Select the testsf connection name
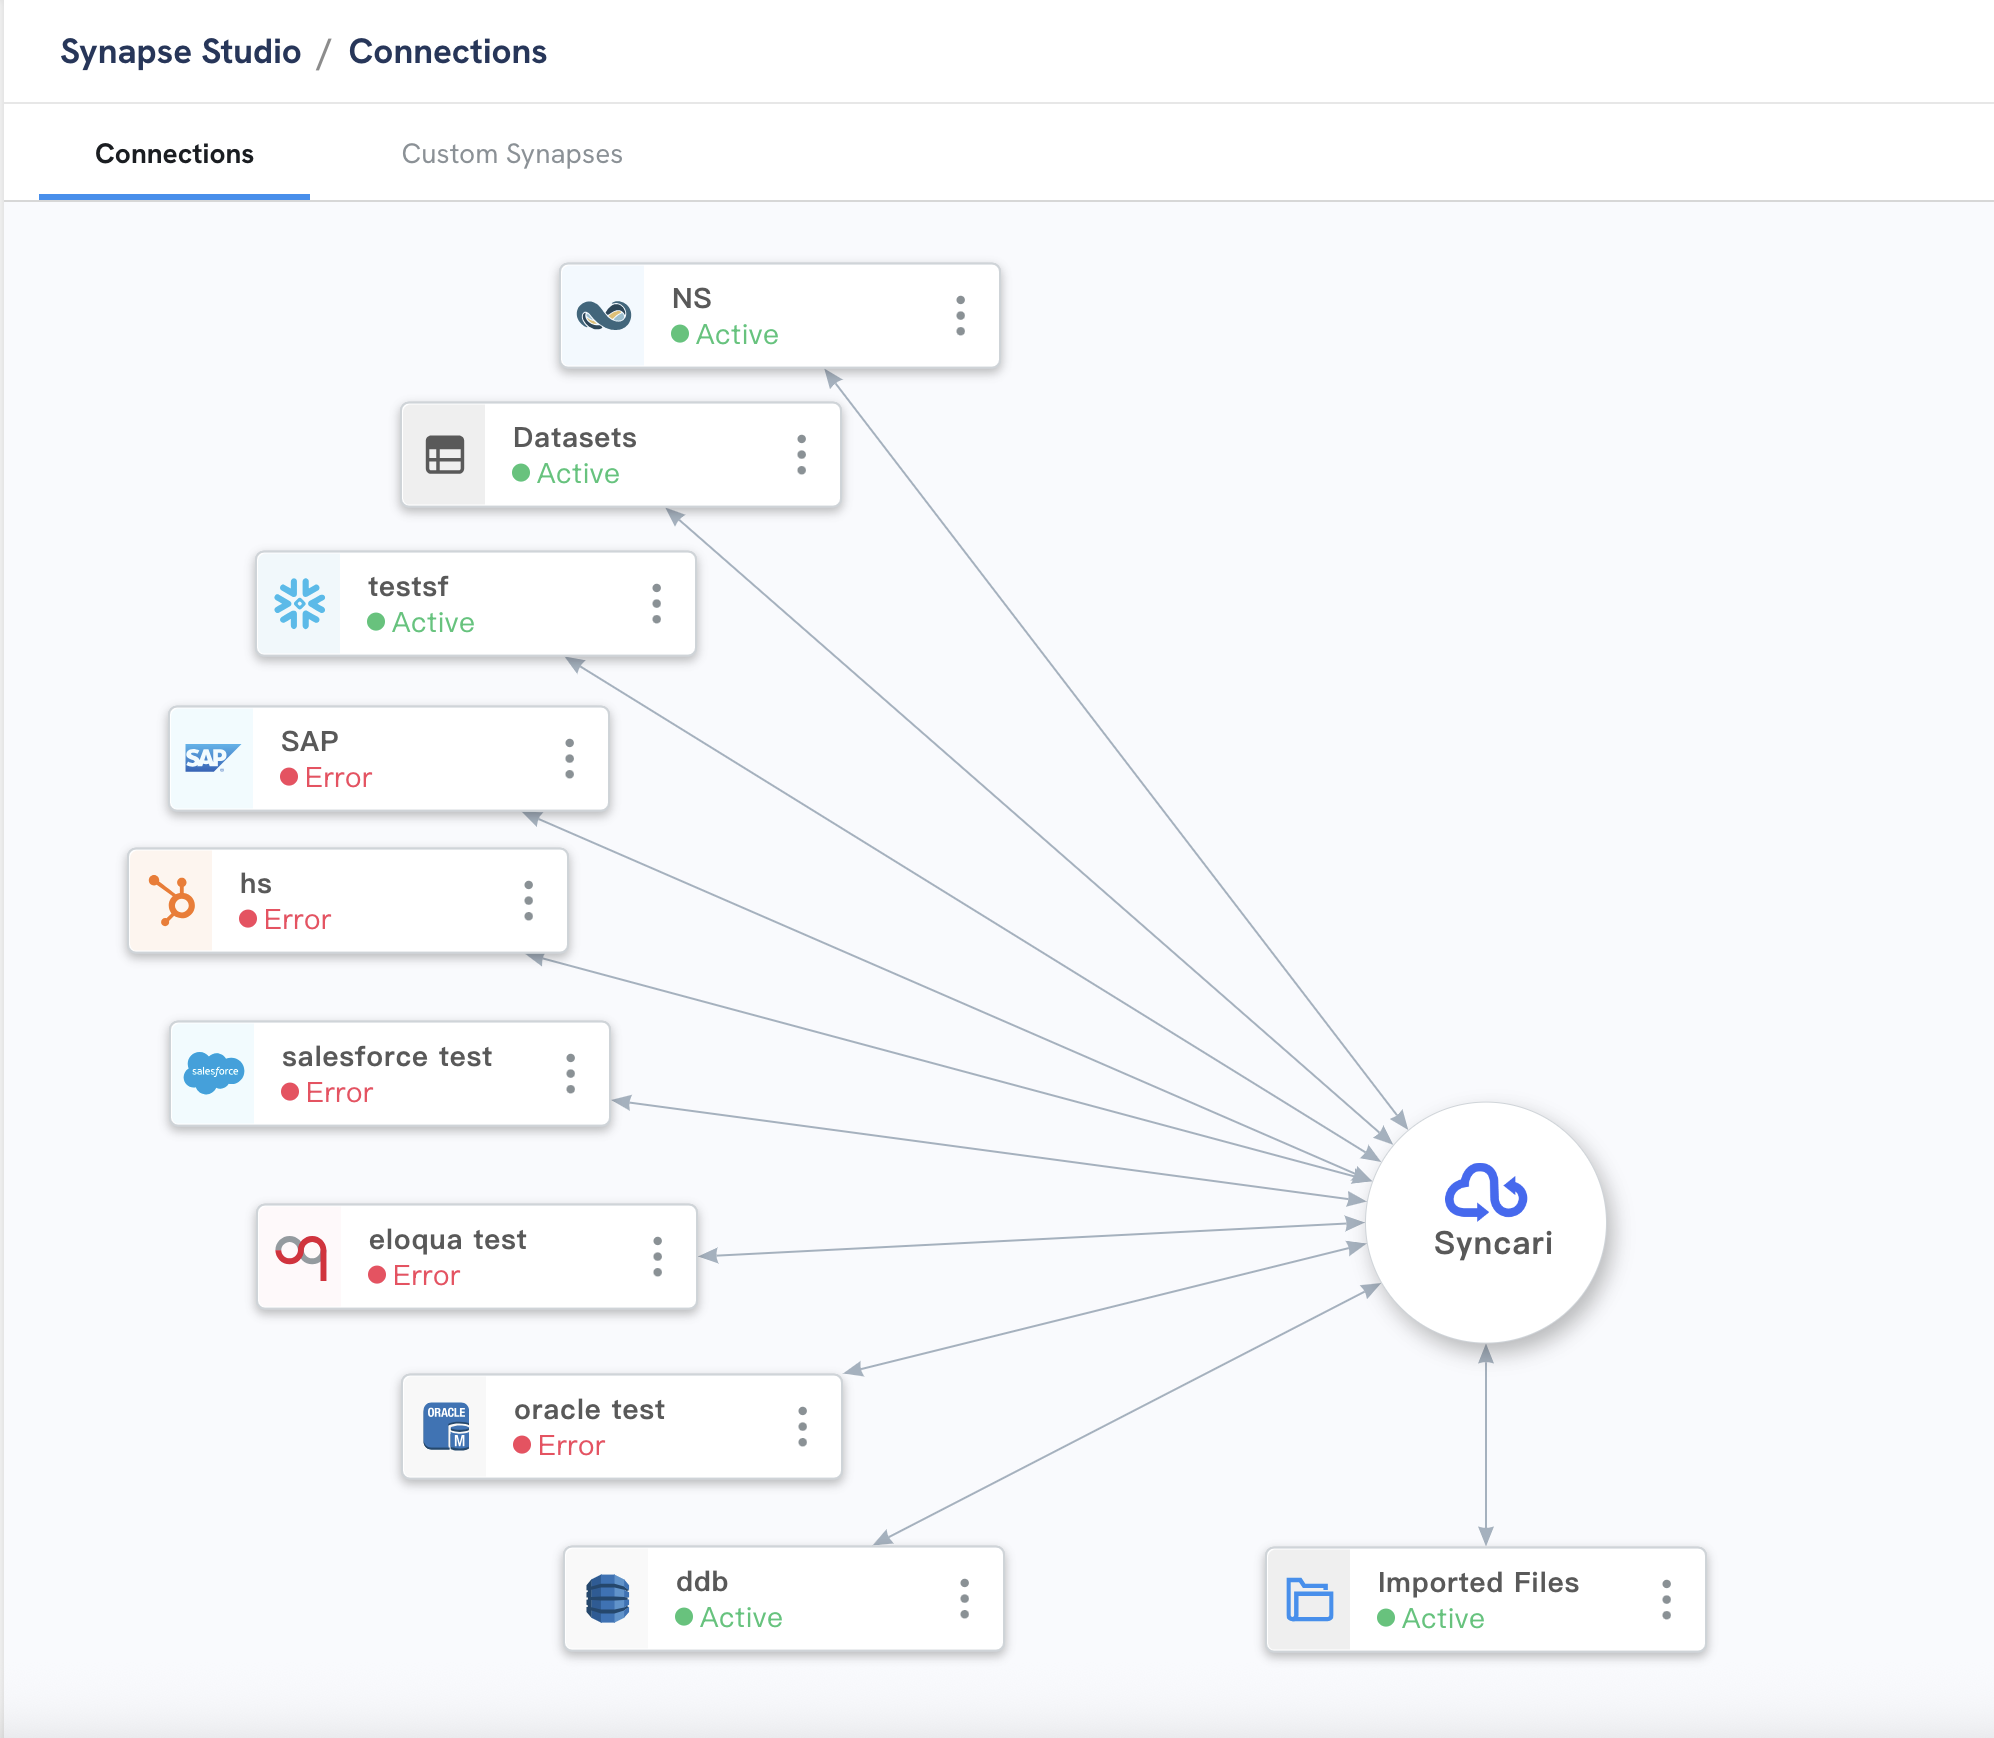This screenshot has width=1994, height=1738. [408, 586]
